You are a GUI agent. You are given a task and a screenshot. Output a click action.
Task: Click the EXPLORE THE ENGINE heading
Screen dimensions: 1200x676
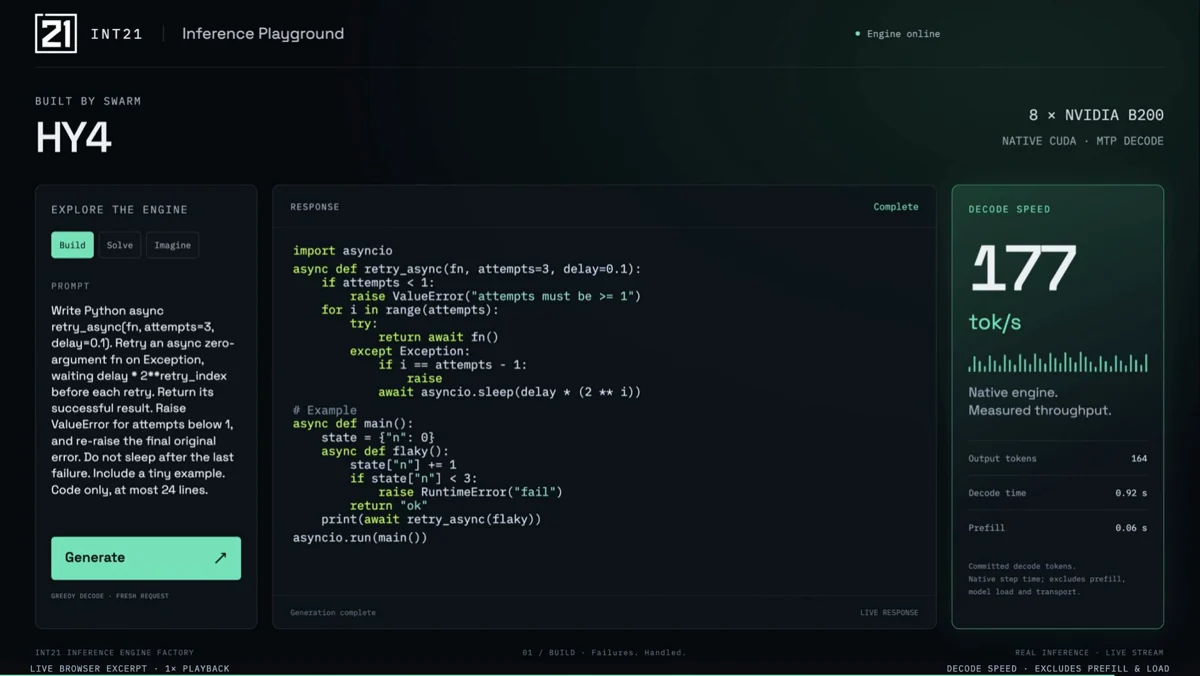point(120,210)
